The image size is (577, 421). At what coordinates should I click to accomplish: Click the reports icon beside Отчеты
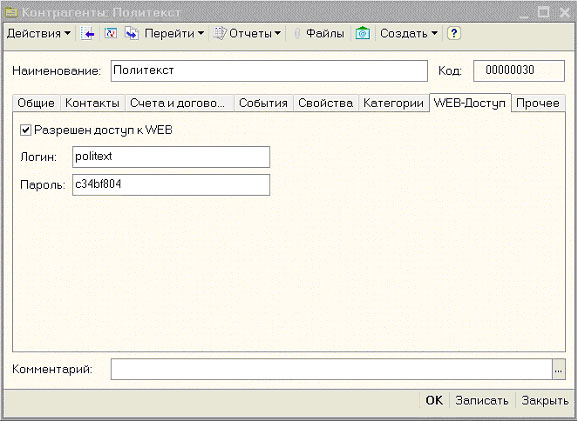220,33
